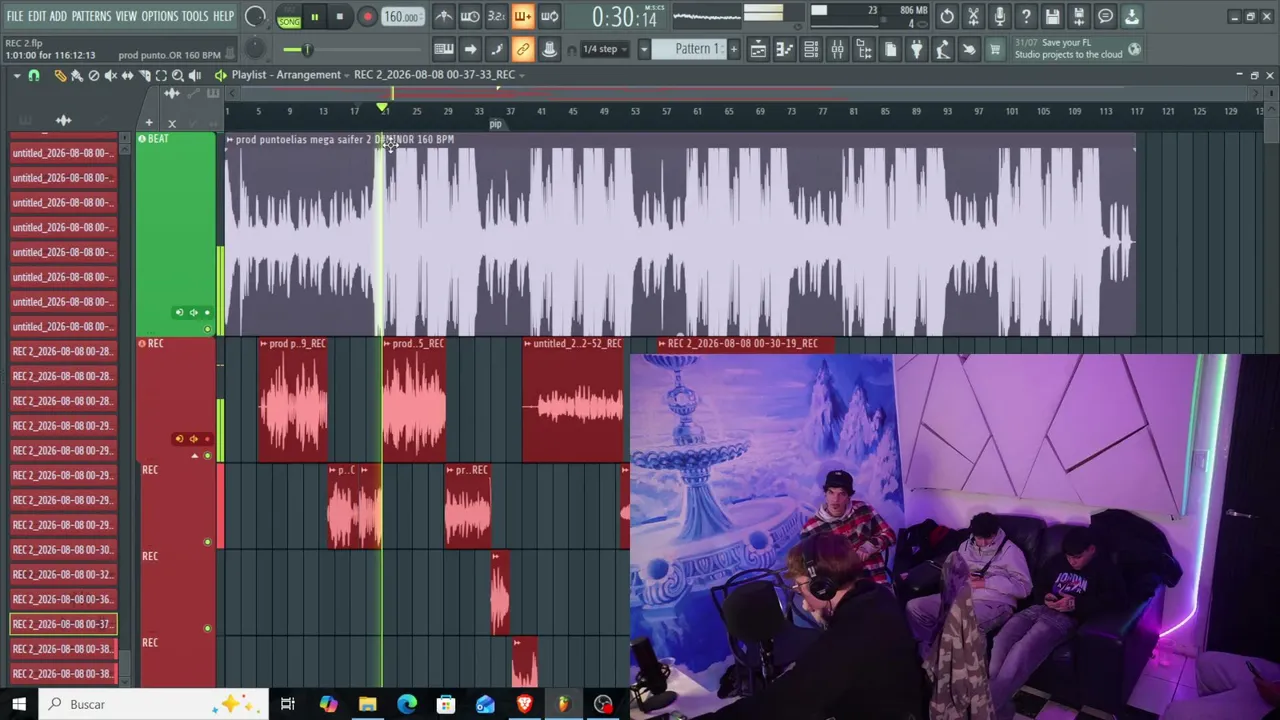Click the master volume knob
Viewport: 1280px width, 720px height.
pyautogui.click(x=255, y=17)
